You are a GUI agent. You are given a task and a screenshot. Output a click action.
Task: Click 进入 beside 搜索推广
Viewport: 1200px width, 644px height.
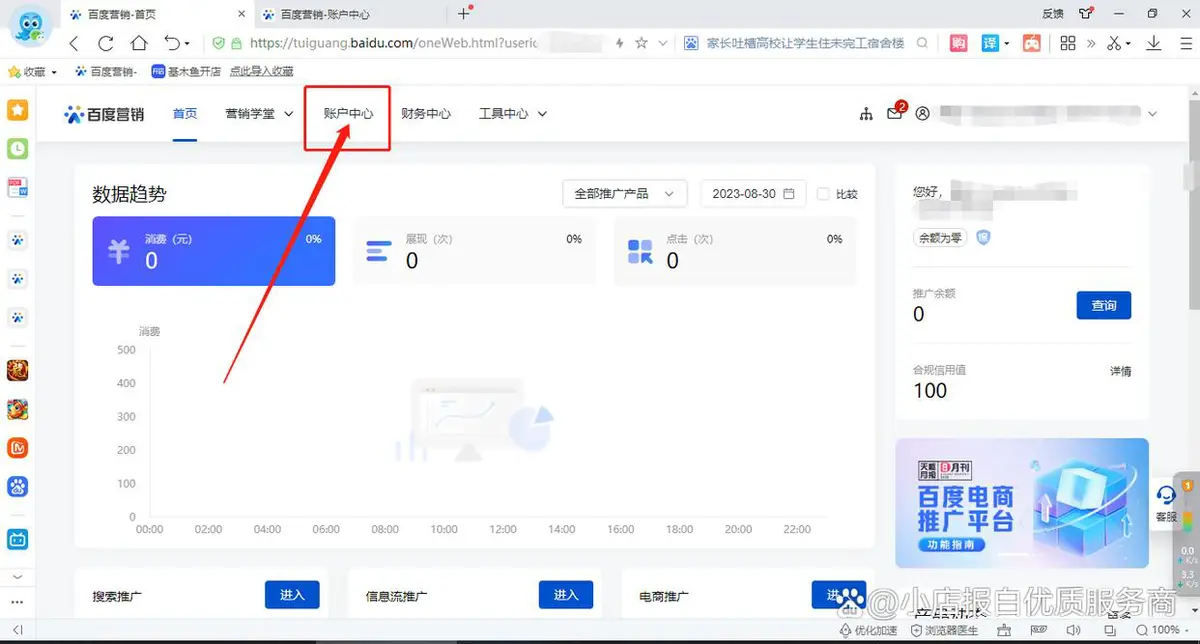(291, 595)
